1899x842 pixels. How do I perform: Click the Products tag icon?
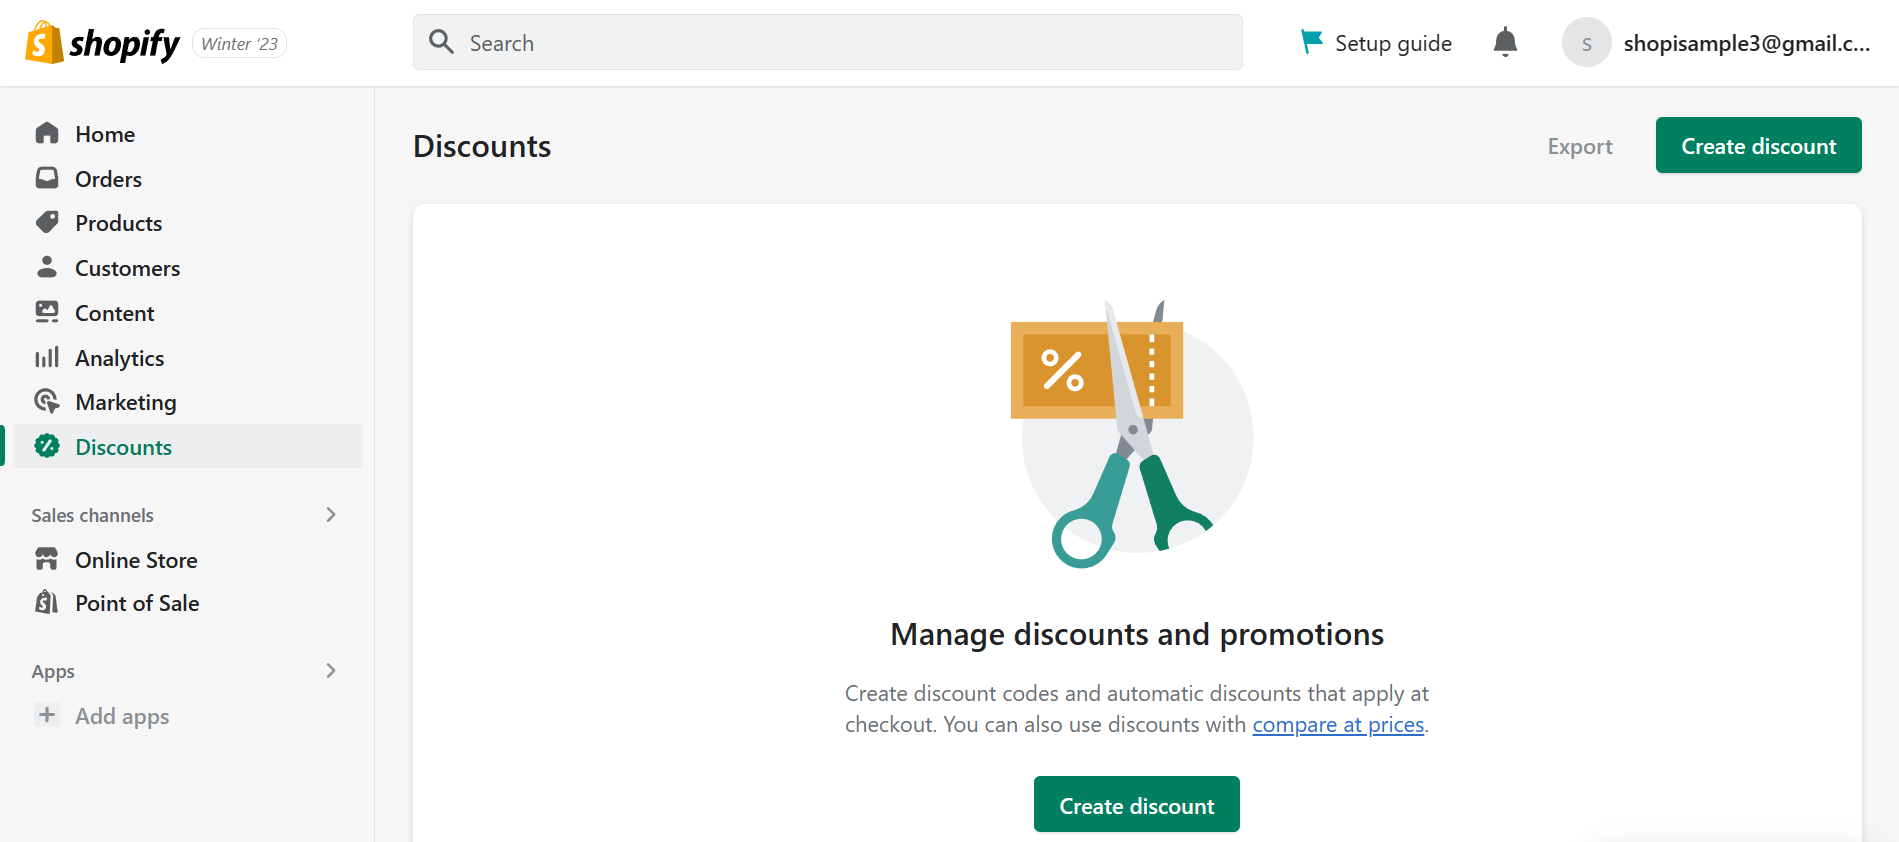[x=47, y=222]
